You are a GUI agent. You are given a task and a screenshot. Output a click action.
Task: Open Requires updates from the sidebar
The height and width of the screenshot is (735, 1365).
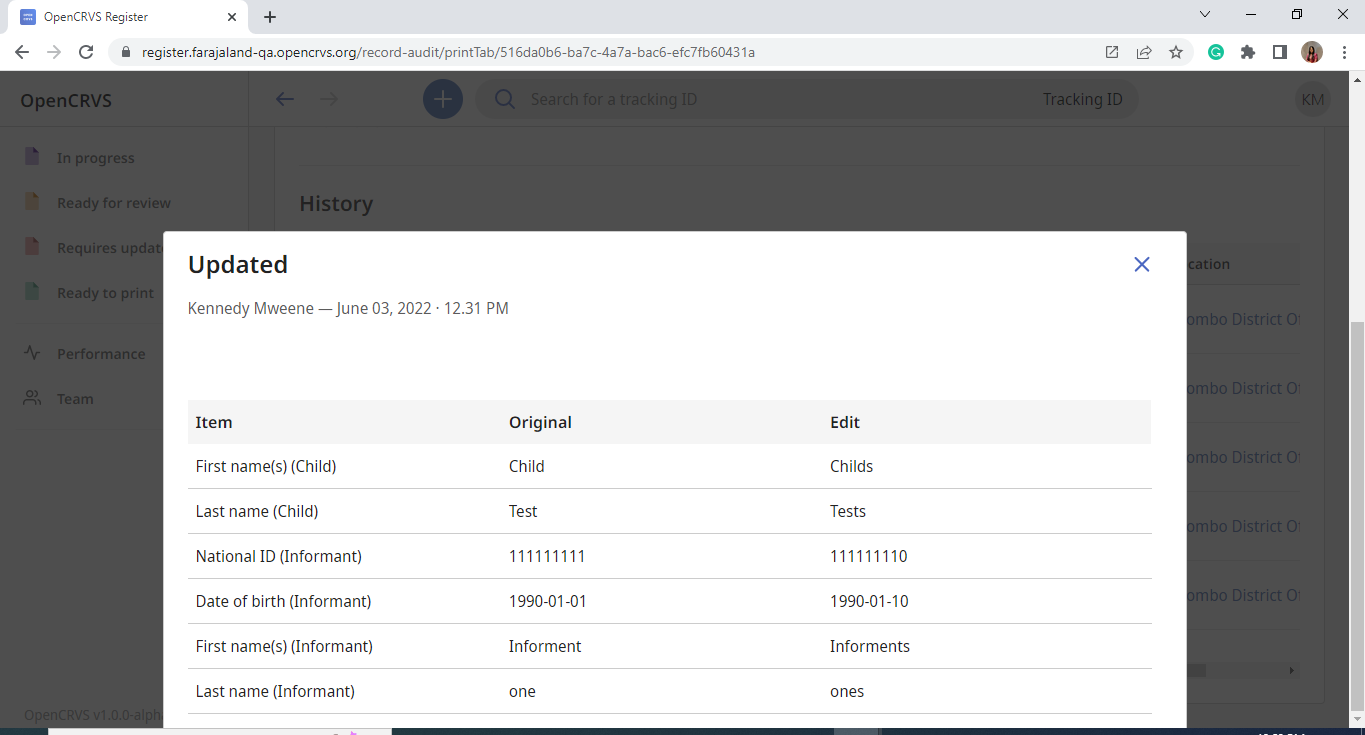tap(31, 247)
